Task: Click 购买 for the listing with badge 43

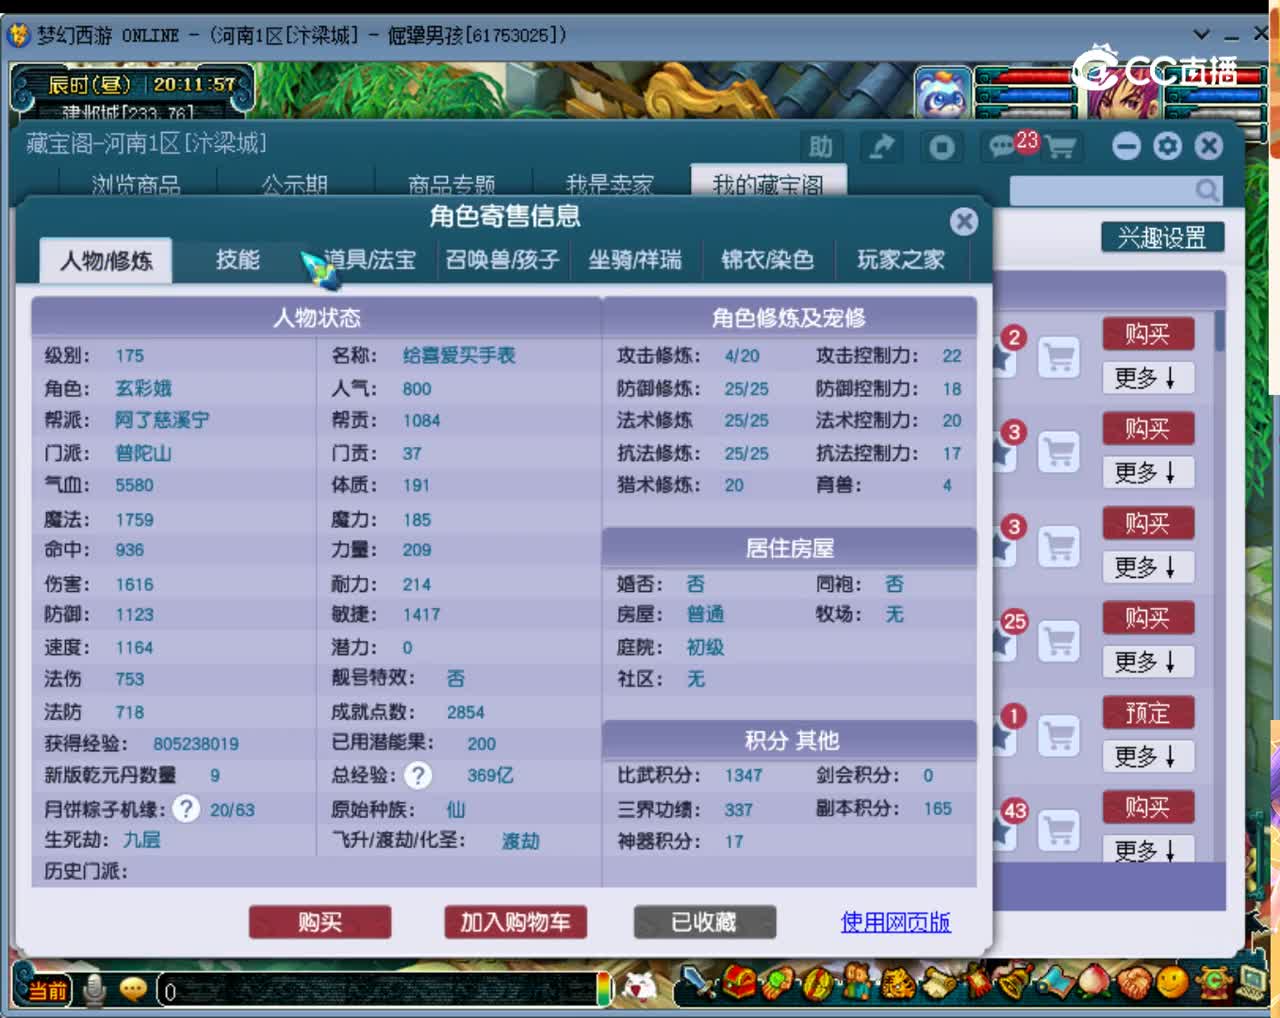Action: (1148, 807)
